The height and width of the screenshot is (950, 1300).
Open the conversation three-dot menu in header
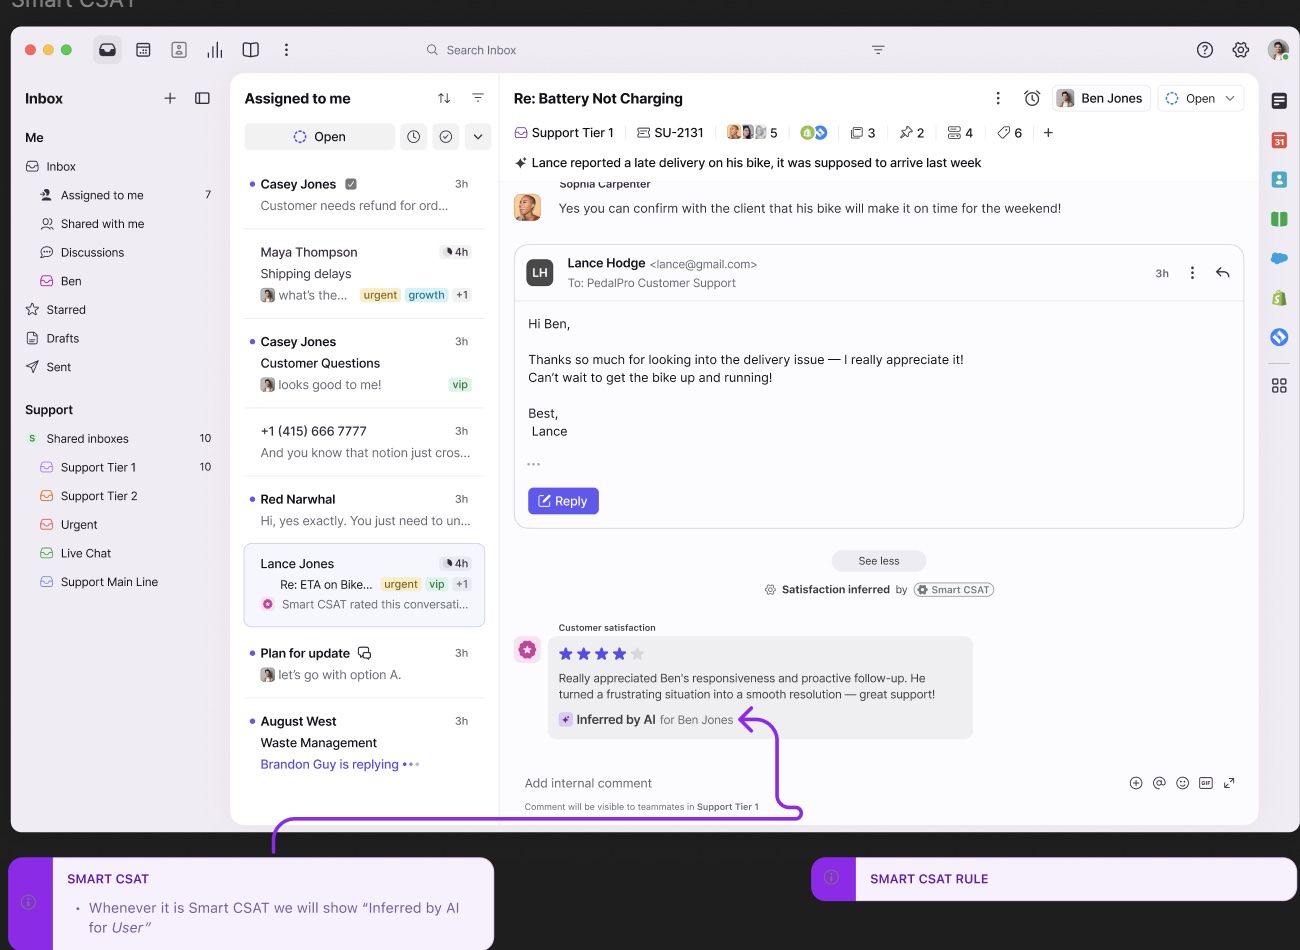(998, 98)
